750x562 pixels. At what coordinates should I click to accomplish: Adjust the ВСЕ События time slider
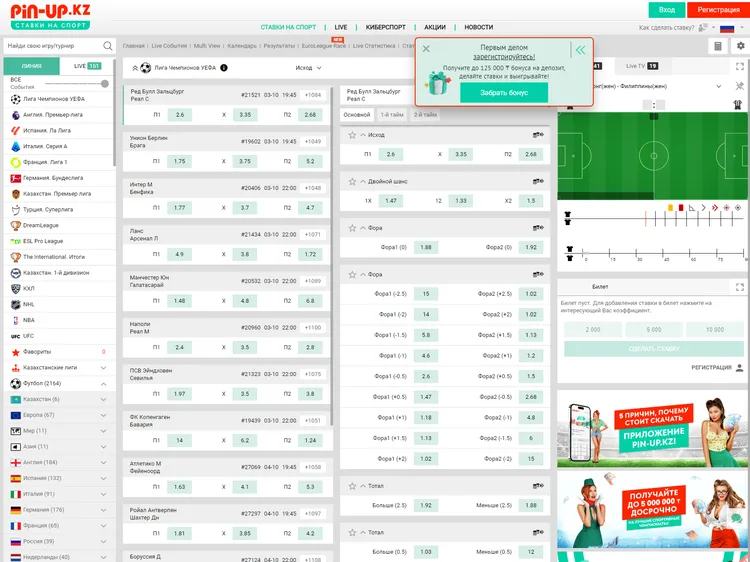pyautogui.click(x=104, y=83)
